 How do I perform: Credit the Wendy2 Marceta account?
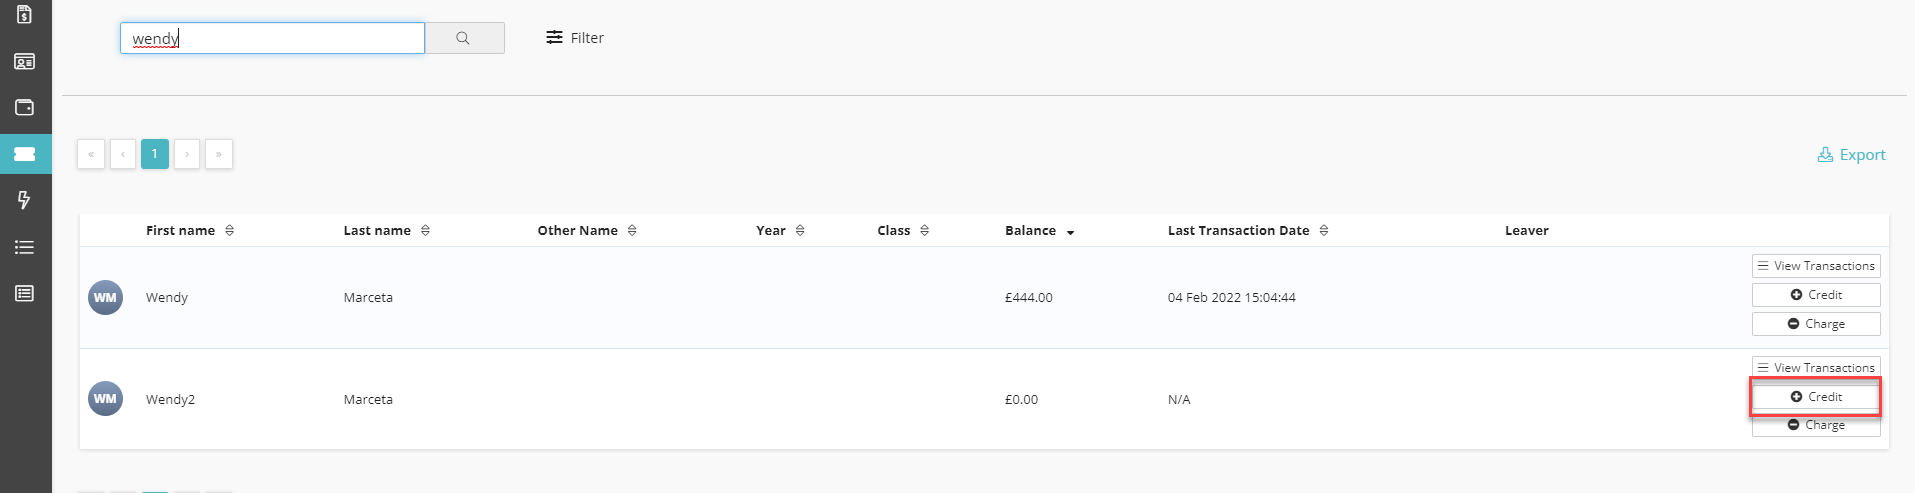click(1815, 397)
